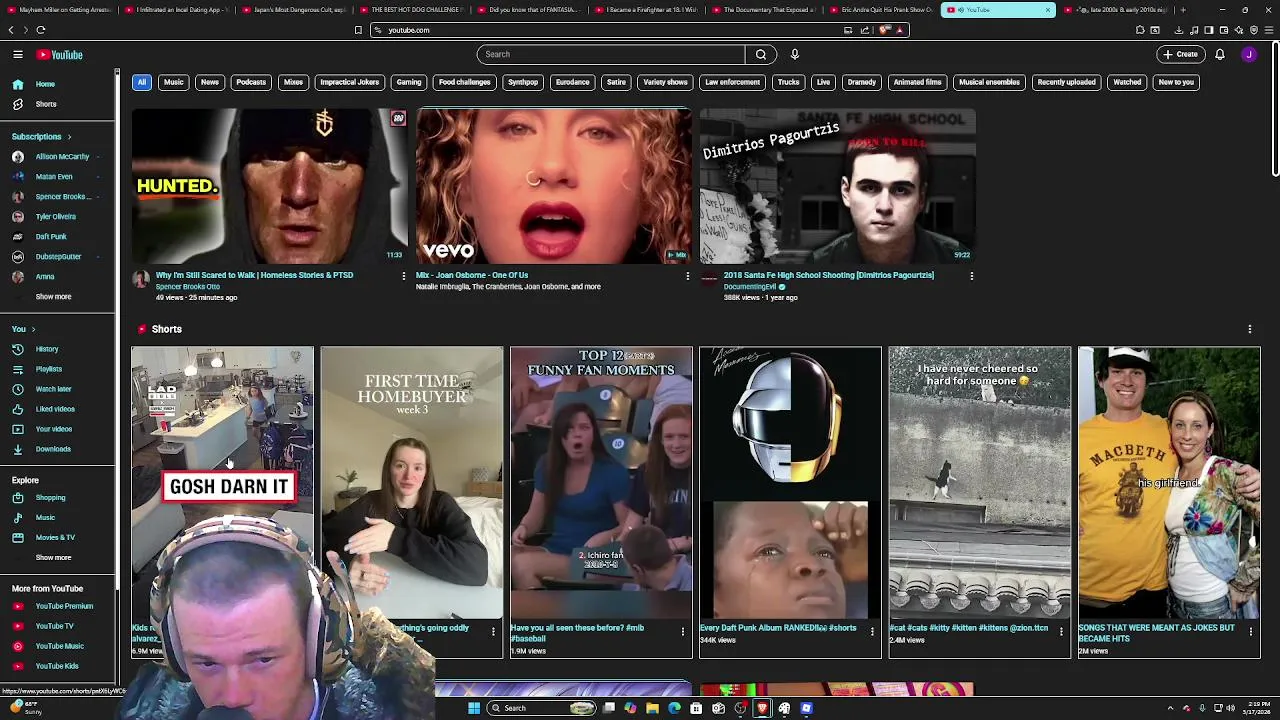Open the YouTube hamburger guide menu
The height and width of the screenshot is (720, 1280).
18,55
